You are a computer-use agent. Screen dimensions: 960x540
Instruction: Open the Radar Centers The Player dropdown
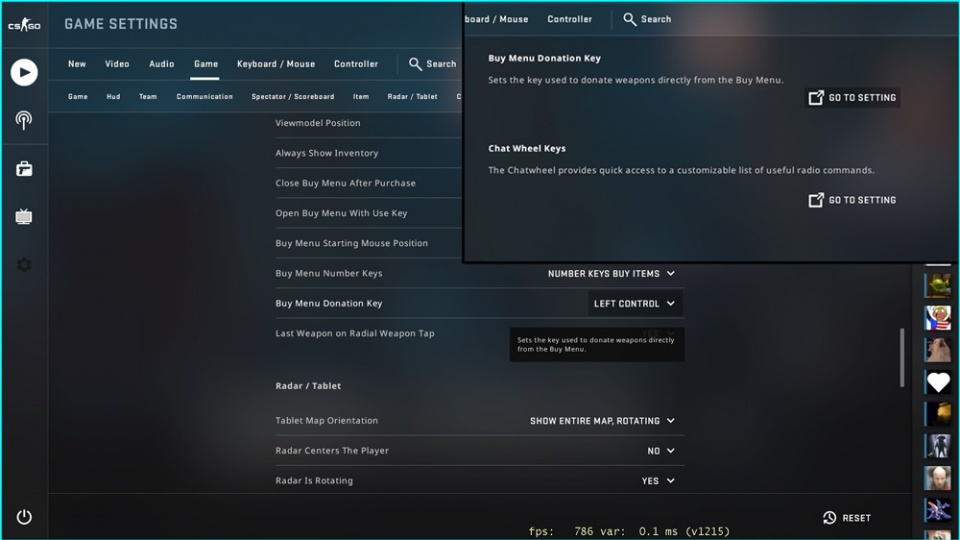coord(661,451)
